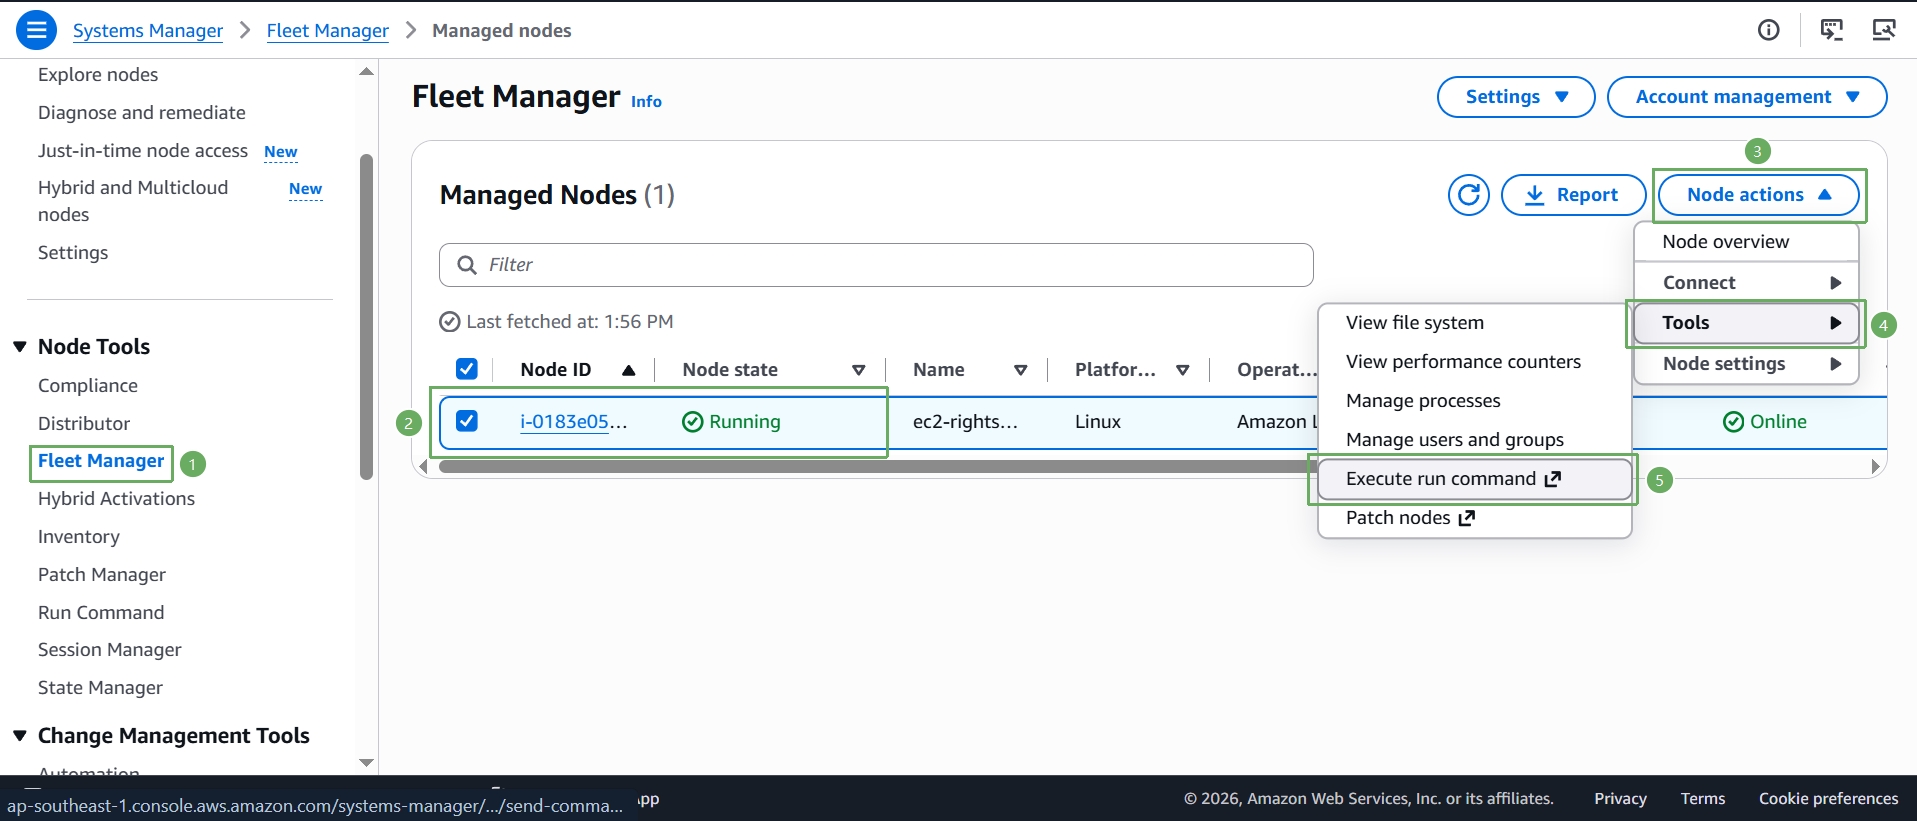Go to Fleet Manager breadcrumb link

[328, 31]
